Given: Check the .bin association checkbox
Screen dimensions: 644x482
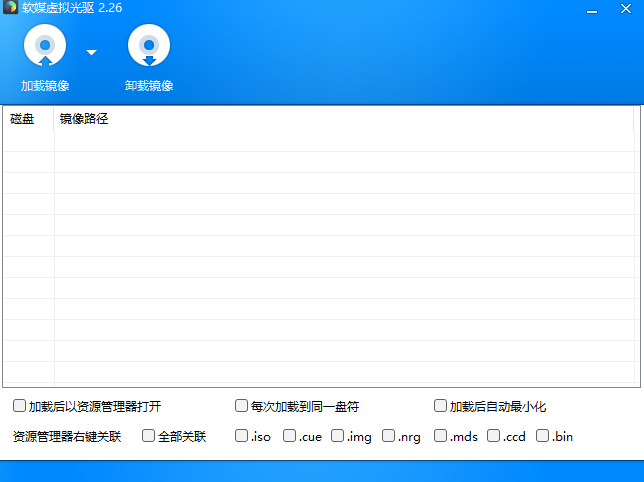Looking at the screenshot, I should coord(543,436).
